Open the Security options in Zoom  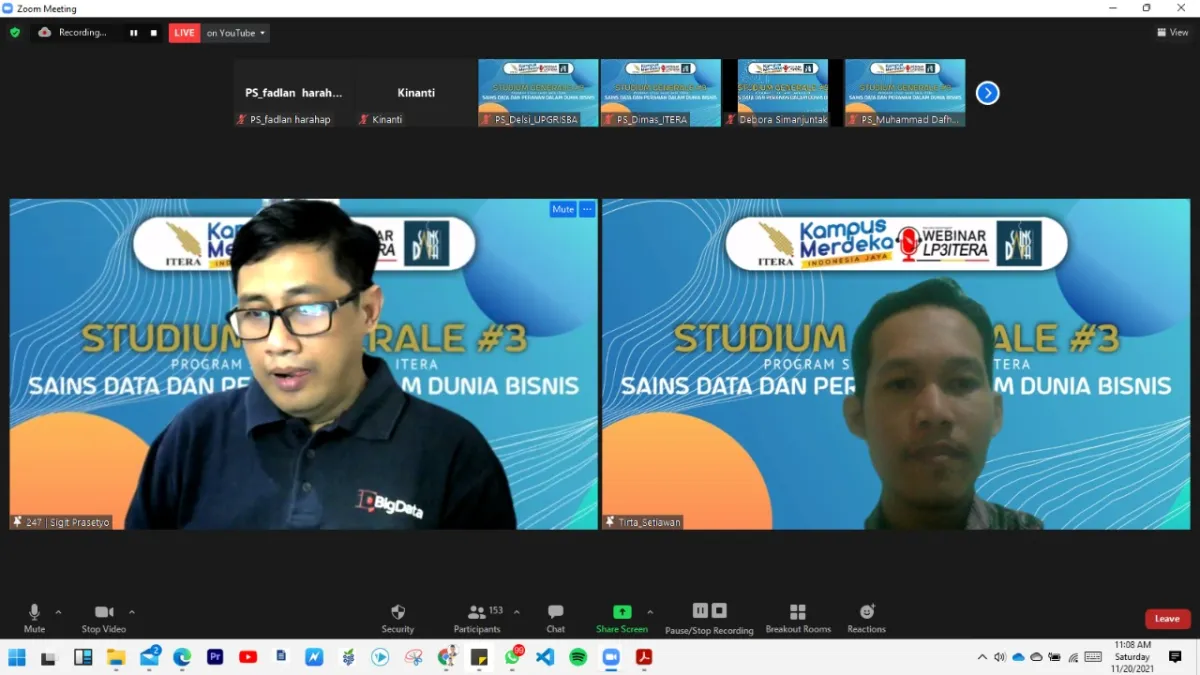397,616
